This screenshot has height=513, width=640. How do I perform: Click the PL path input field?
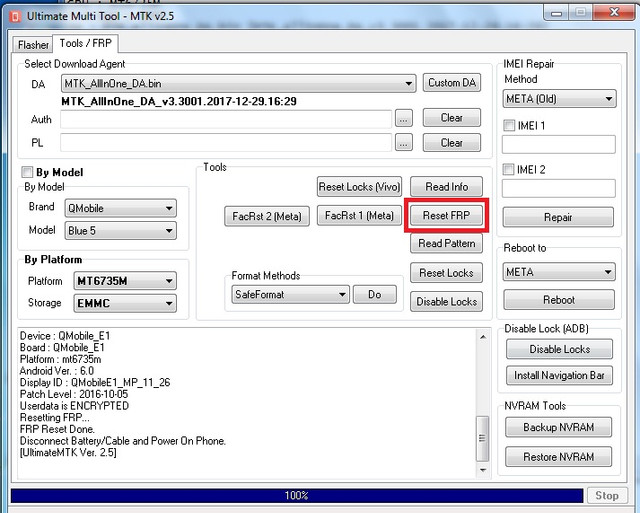[x=226, y=143]
